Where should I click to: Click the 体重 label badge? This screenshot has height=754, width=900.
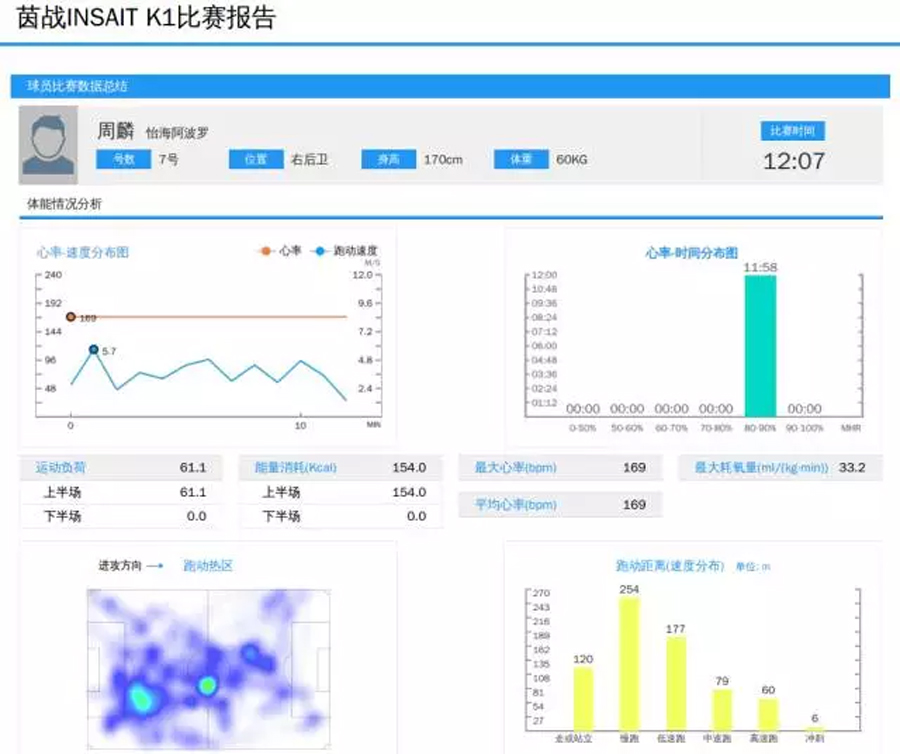(520, 159)
